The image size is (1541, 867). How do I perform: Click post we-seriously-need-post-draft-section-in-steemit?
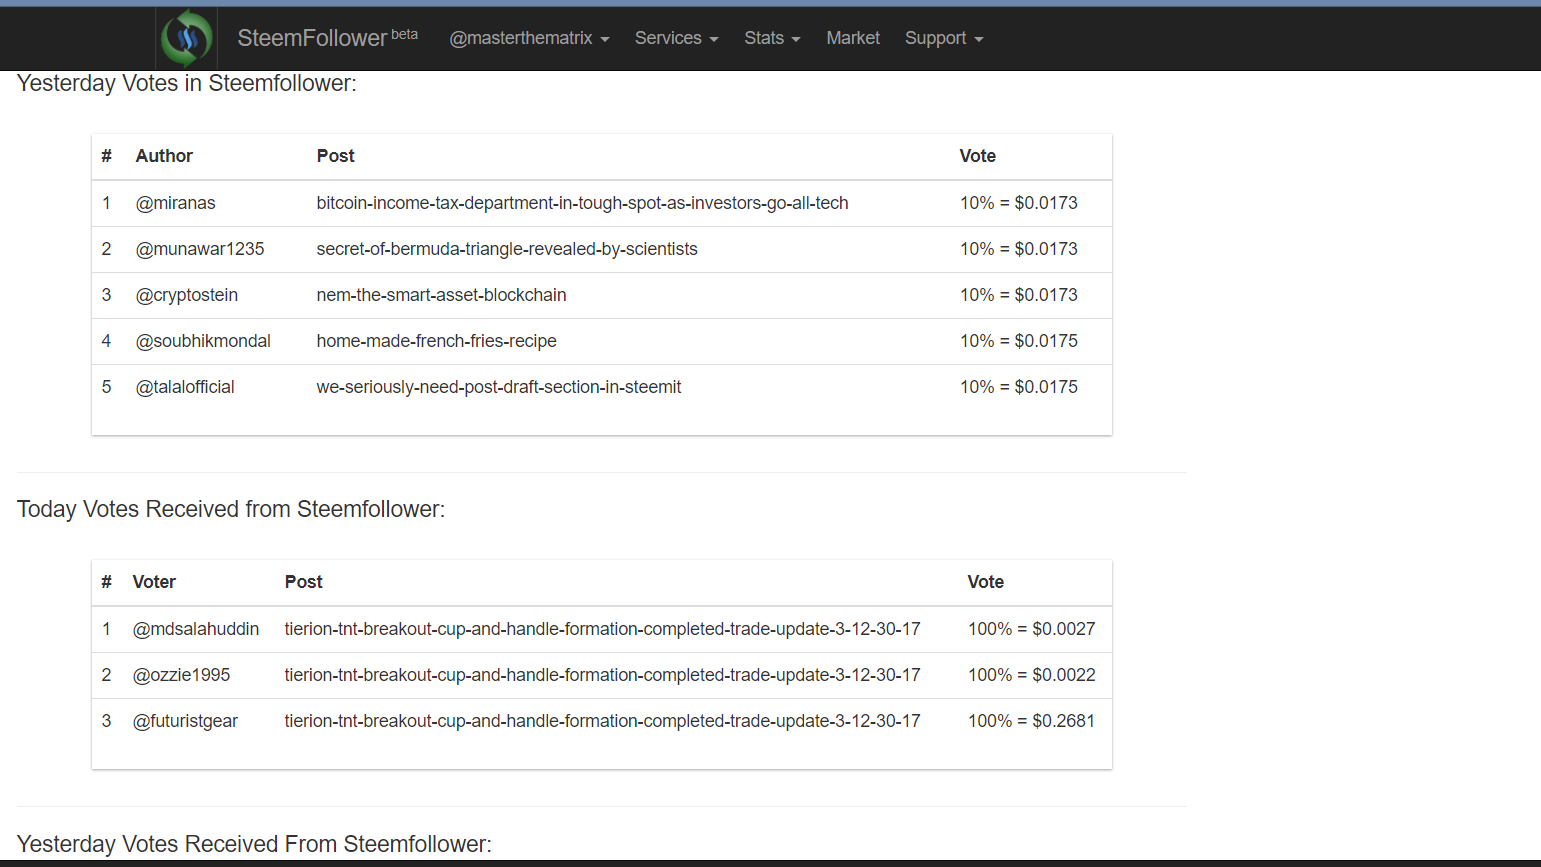pyautogui.click(x=498, y=387)
